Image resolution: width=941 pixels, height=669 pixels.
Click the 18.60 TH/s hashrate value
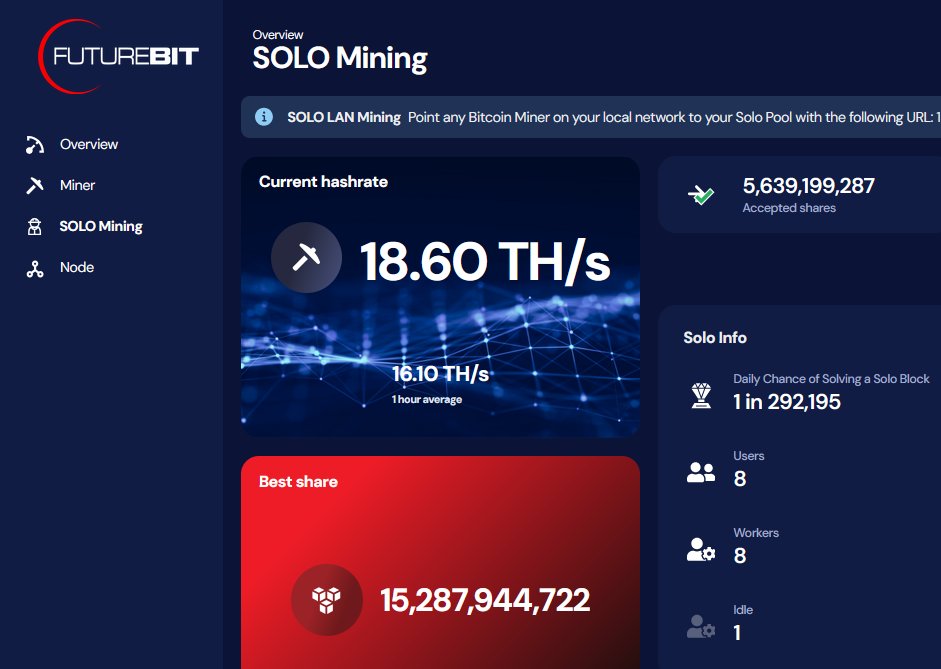[484, 261]
